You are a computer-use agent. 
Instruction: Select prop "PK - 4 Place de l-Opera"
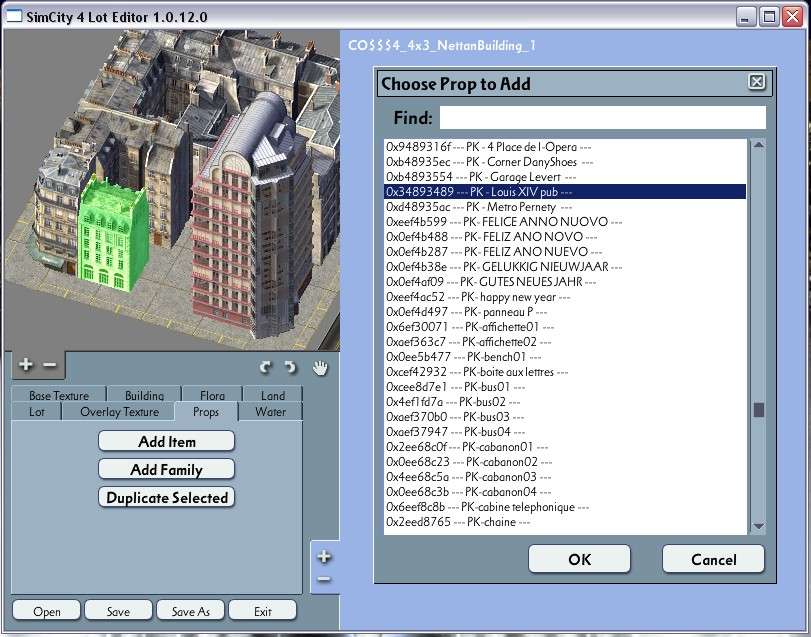(x=565, y=147)
